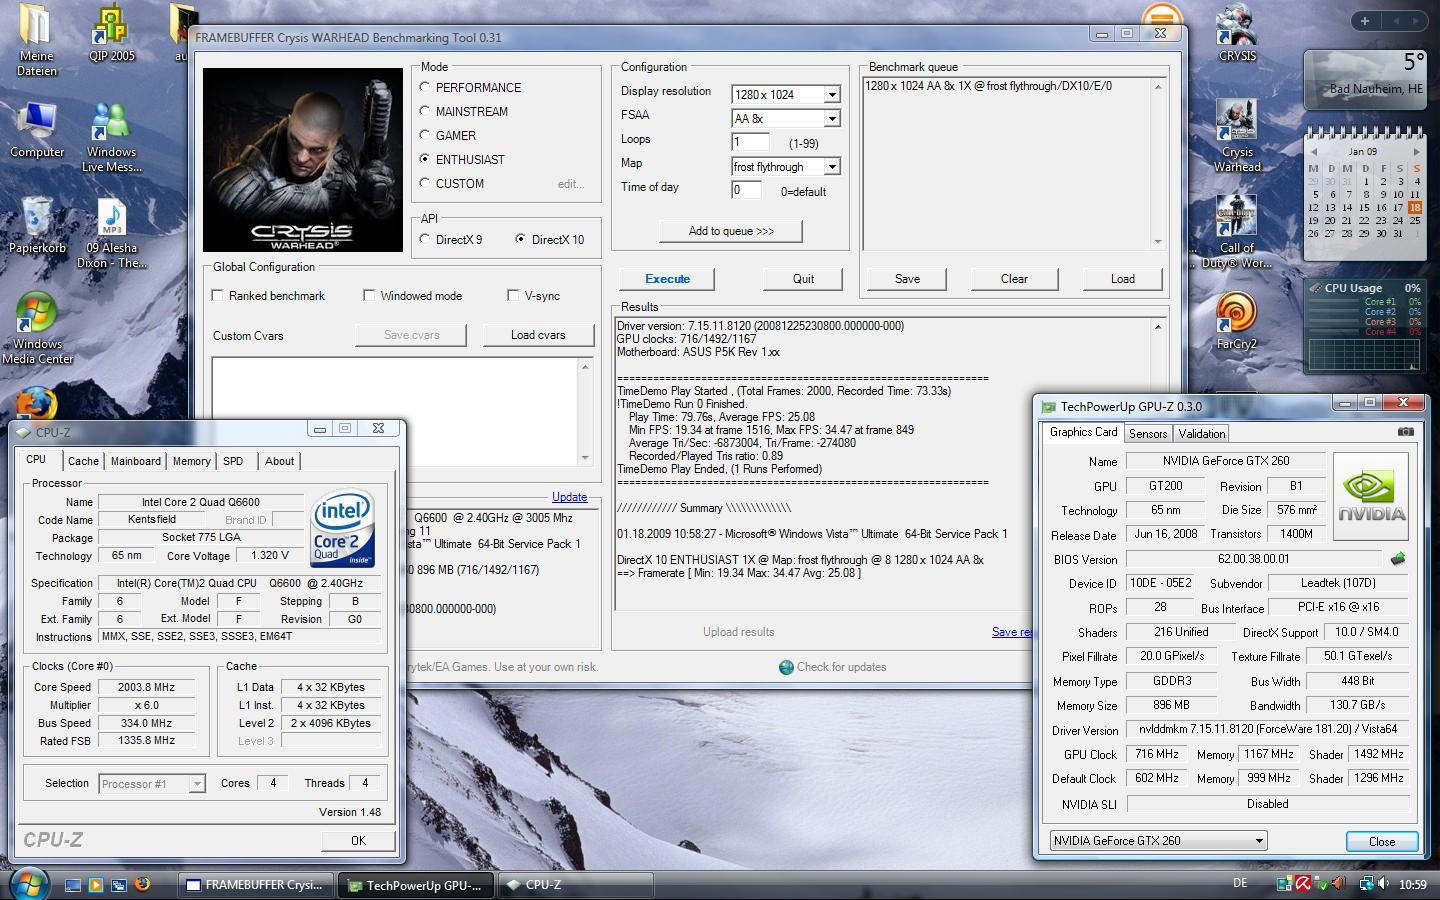Image resolution: width=1440 pixels, height=900 pixels.
Task: Select the MAINSTREAM mode radio button
Action: [425, 111]
